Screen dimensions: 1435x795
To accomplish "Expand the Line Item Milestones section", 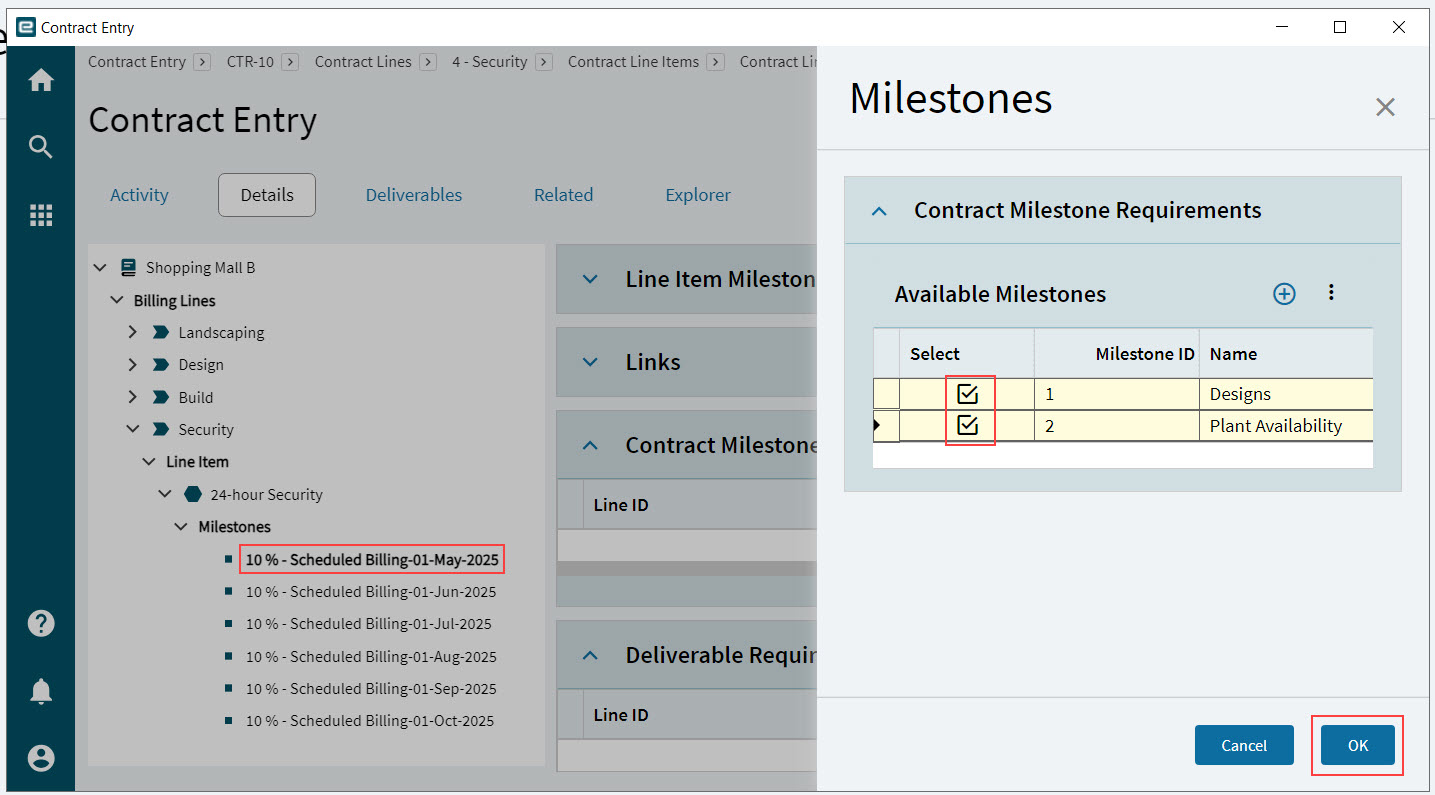I will click(x=590, y=280).
